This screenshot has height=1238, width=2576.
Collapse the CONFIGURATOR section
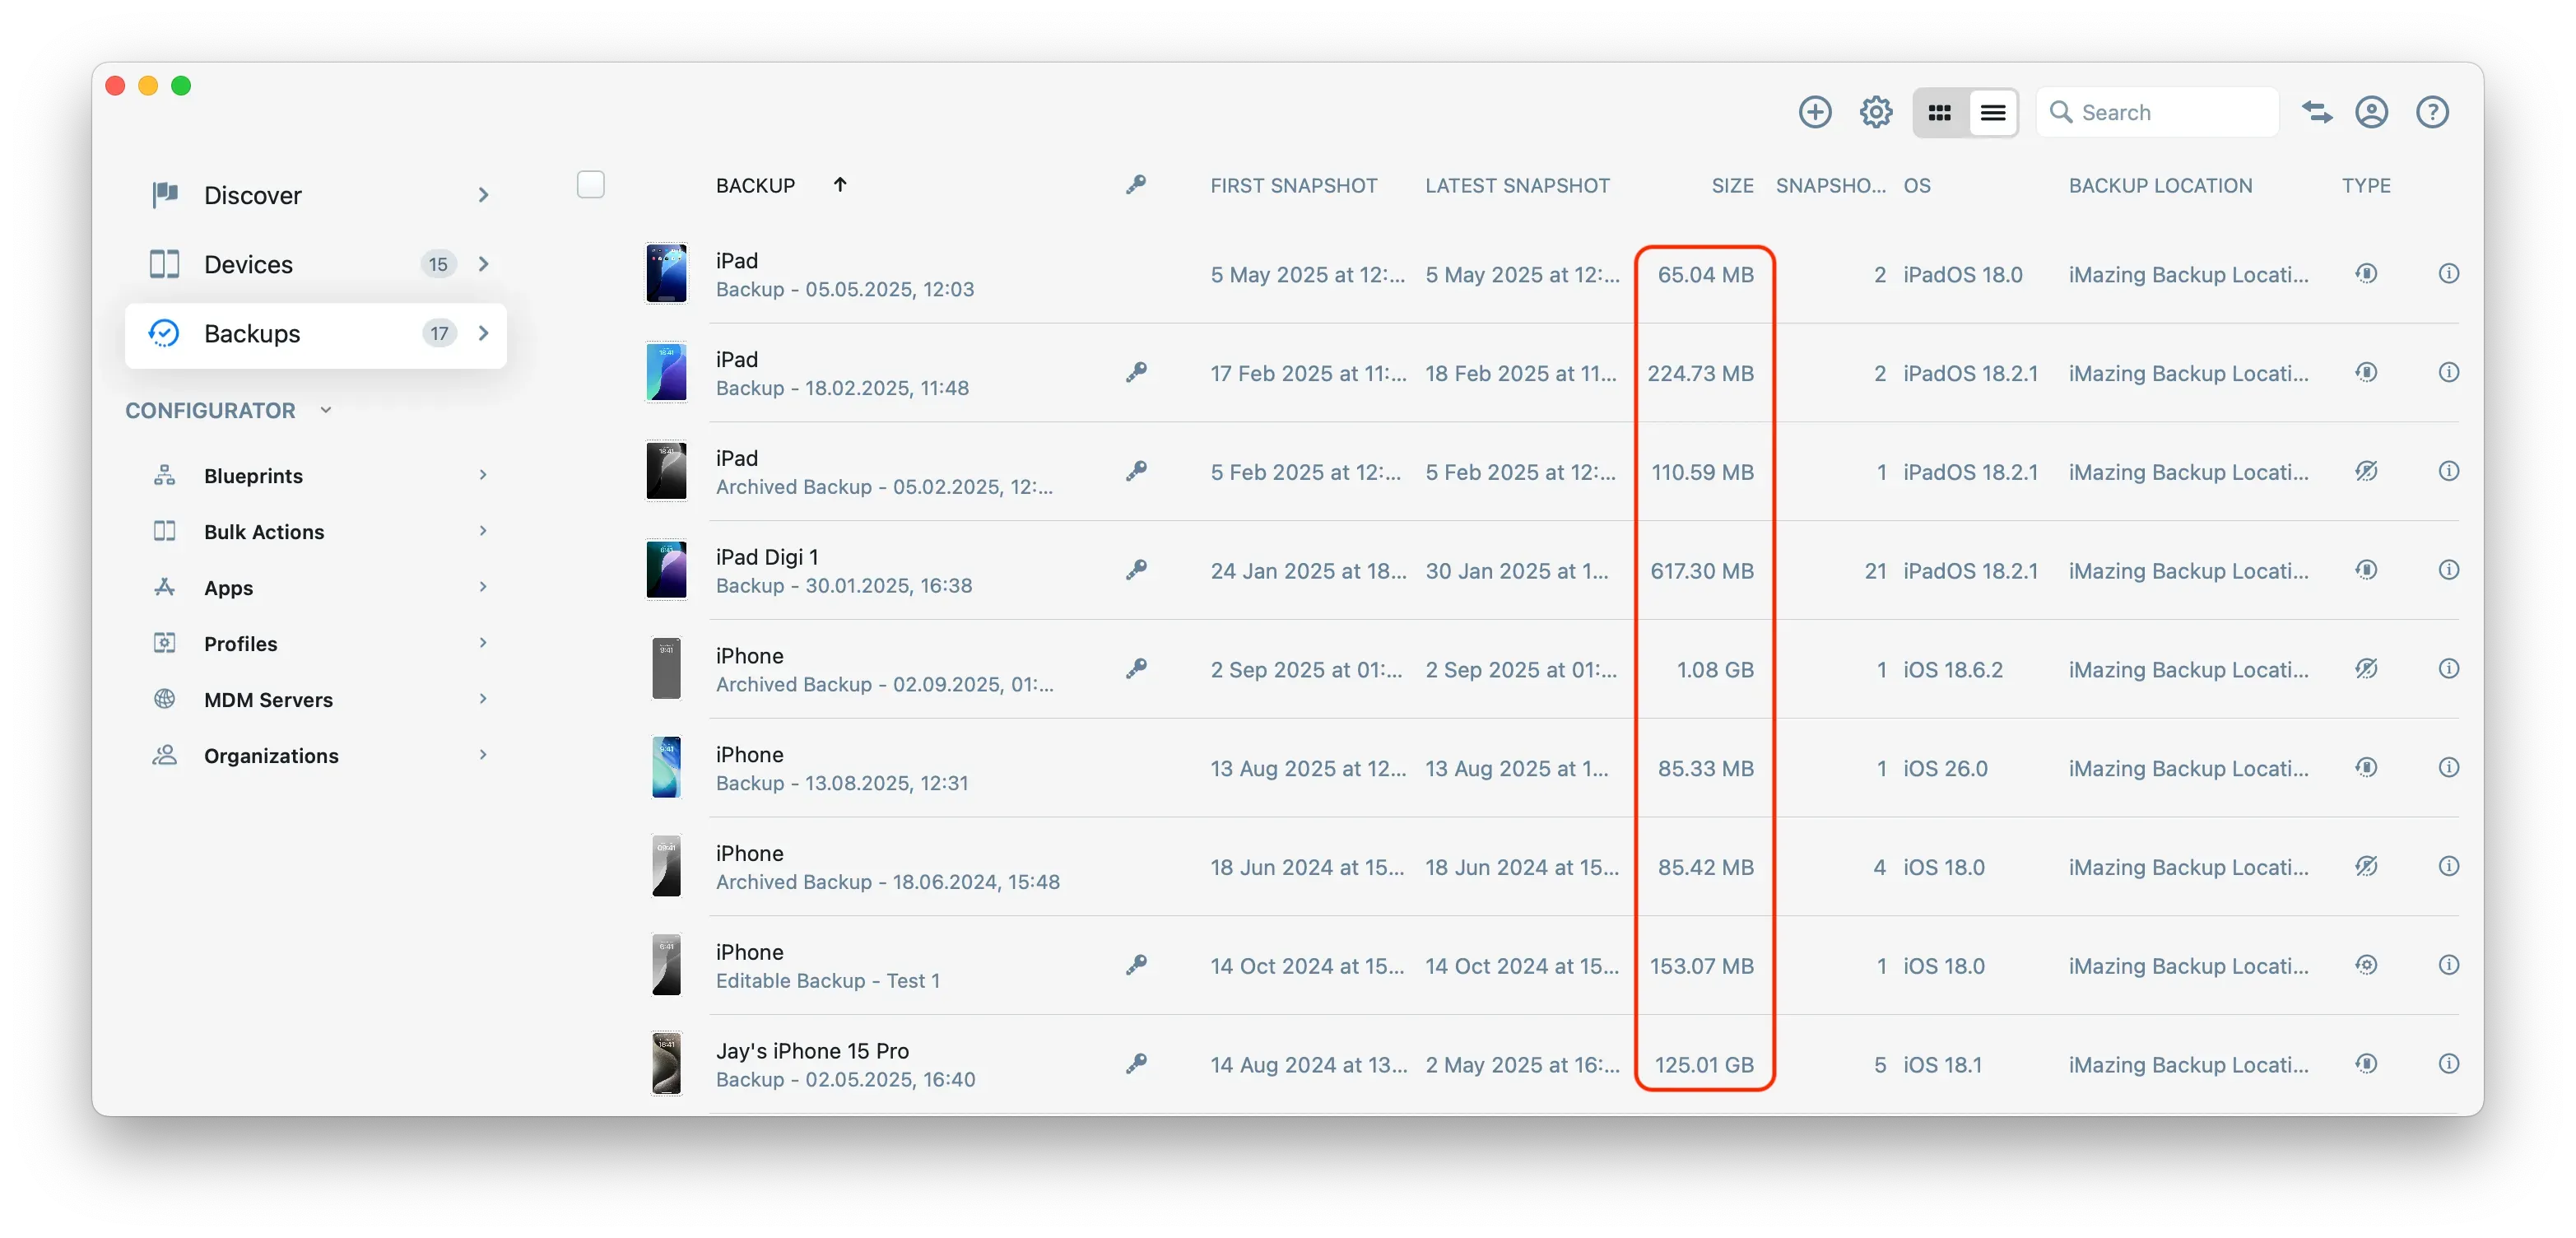326,409
